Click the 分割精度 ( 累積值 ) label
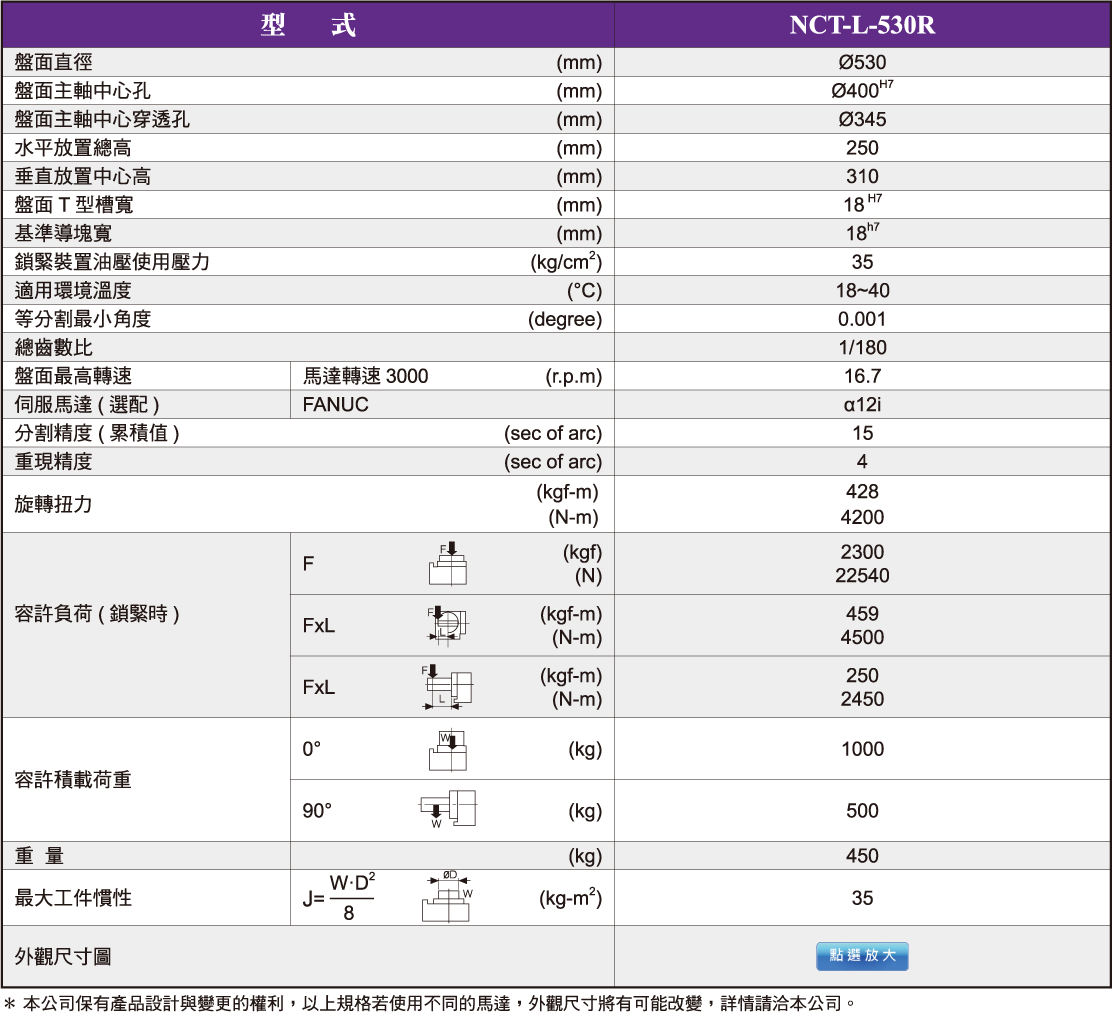This screenshot has width=1112, height=1022. (97, 433)
